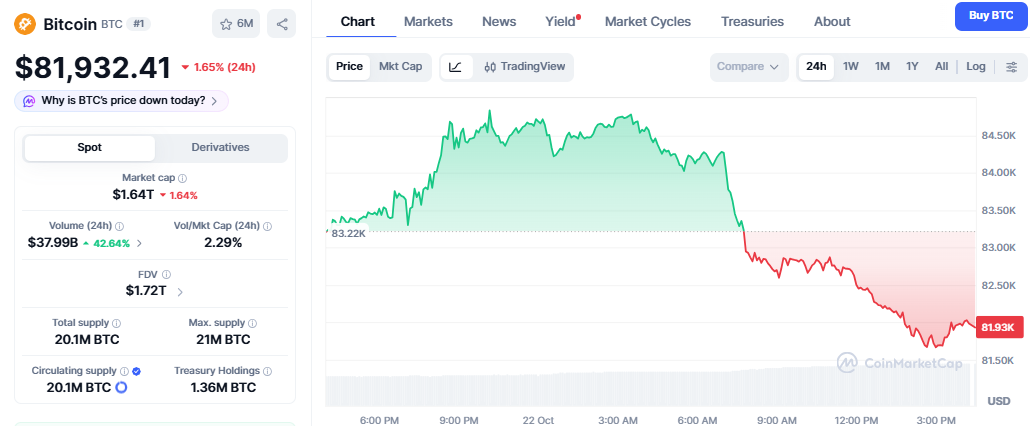The height and width of the screenshot is (426, 1030).
Task: Select the Derivatives toggle
Action: (220, 148)
